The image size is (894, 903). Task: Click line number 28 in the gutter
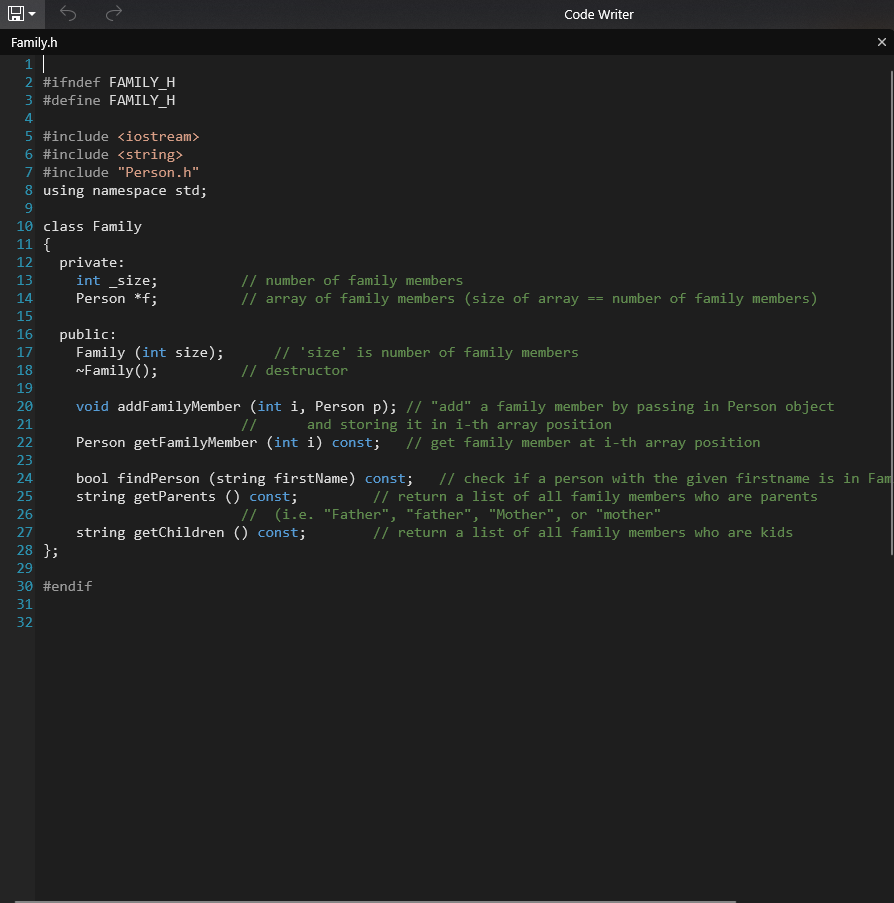(x=25, y=550)
